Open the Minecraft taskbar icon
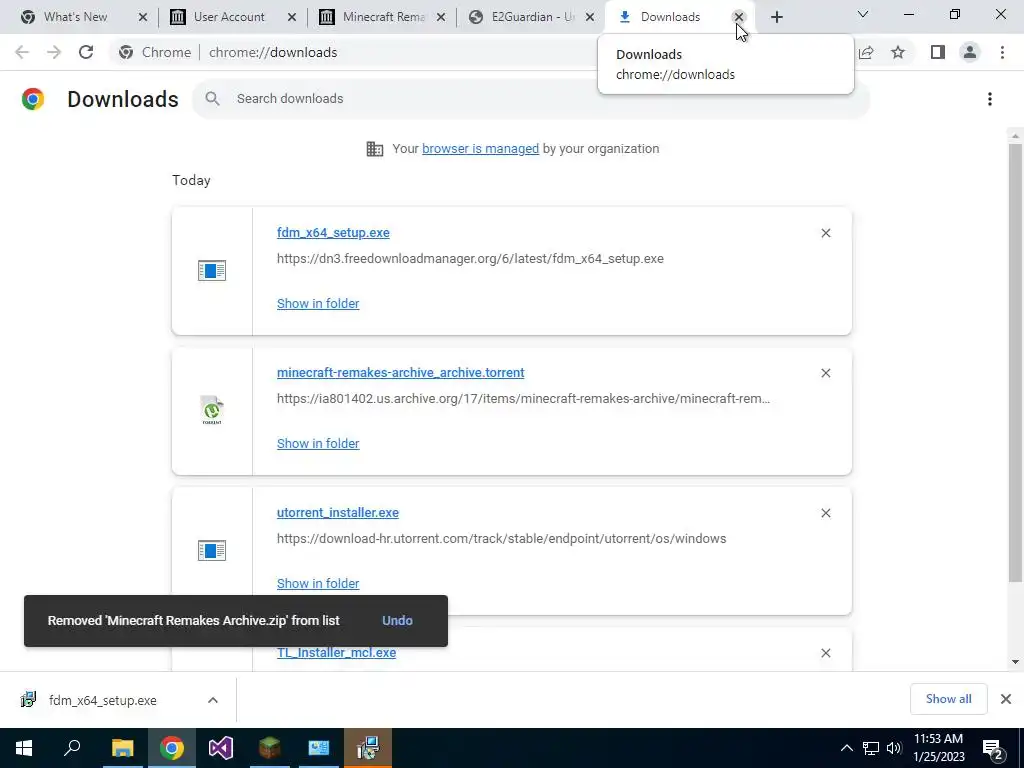Image resolution: width=1024 pixels, height=768 pixels. click(x=270, y=748)
